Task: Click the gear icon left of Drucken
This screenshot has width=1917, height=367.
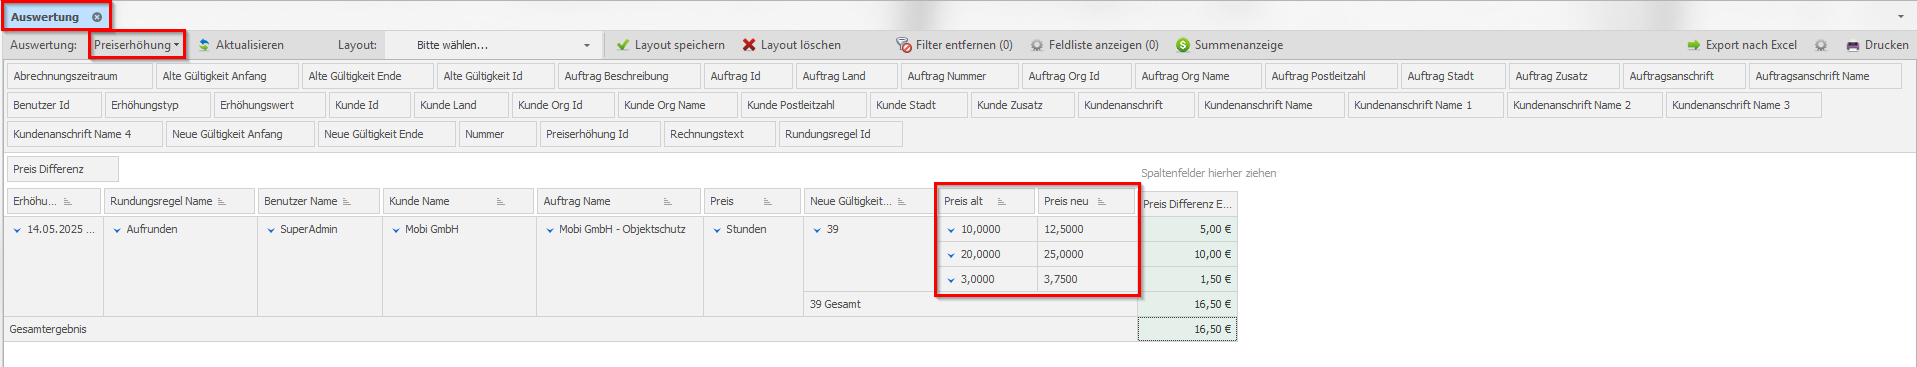Action: pyautogui.click(x=1821, y=45)
